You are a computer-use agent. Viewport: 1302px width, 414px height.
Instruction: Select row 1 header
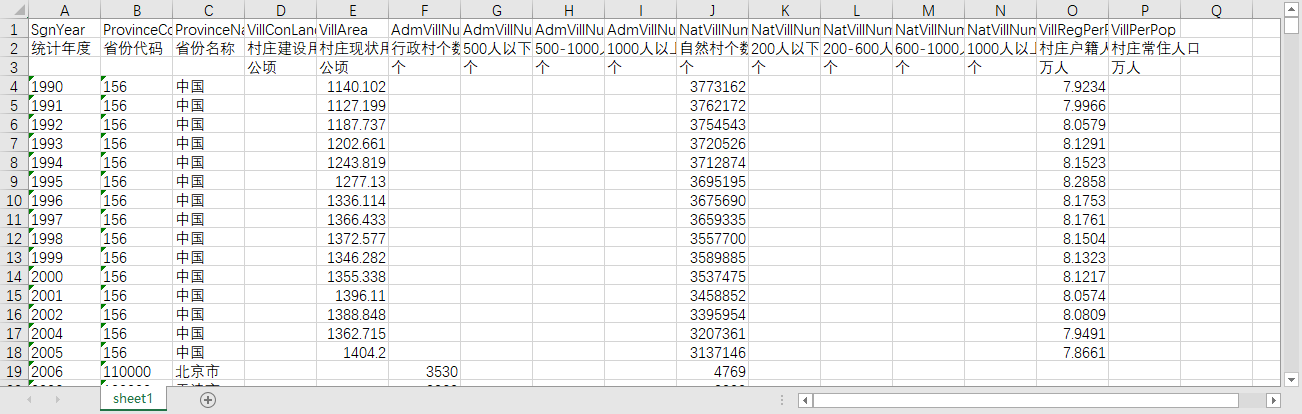click(14, 29)
